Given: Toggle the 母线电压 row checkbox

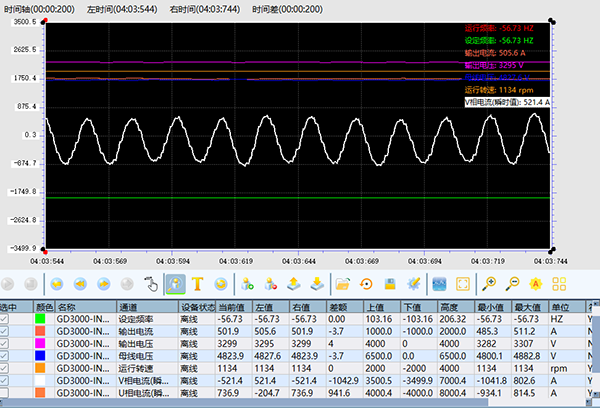Looking at the screenshot, I should pyautogui.click(x=5, y=355).
